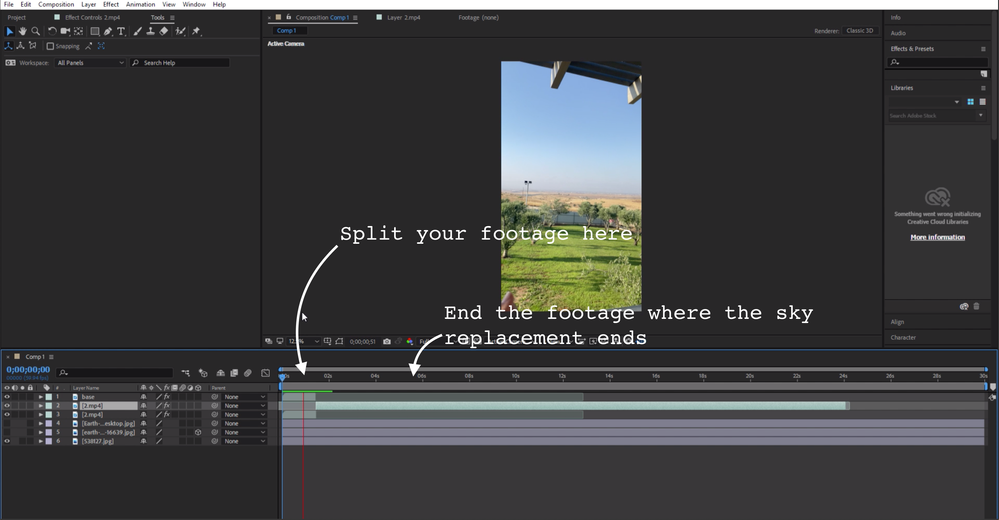This screenshot has width=999, height=520.
Task: Toggle 3D layer switch on [earth-...-16639.jpg]
Action: [x=198, y=433]
